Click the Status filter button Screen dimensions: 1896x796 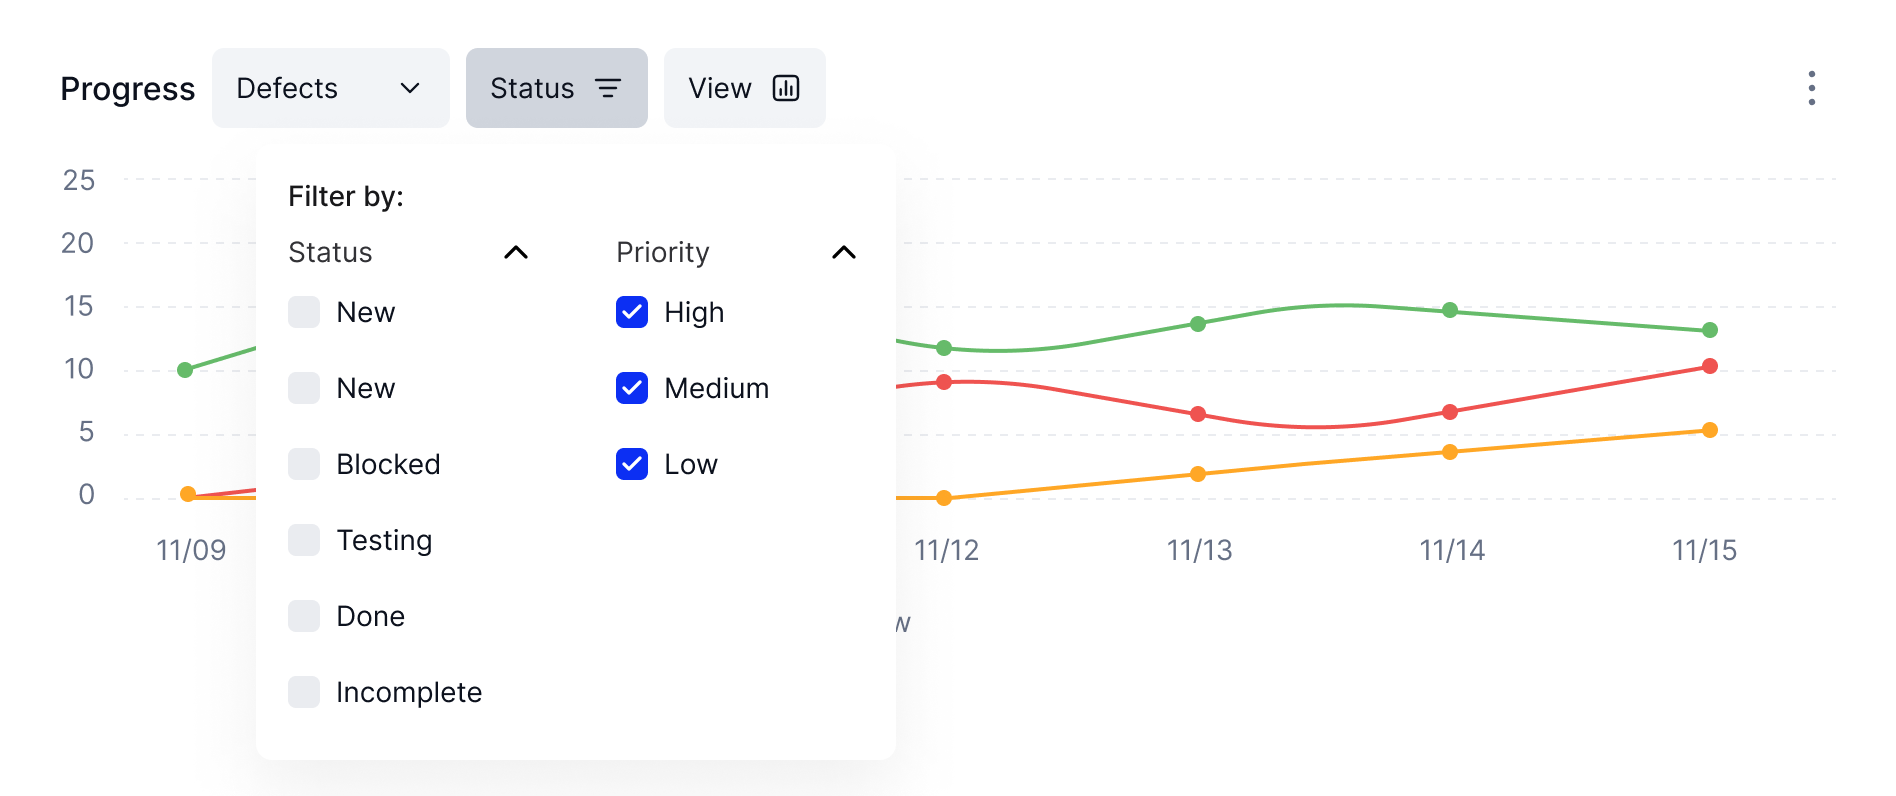557,88
